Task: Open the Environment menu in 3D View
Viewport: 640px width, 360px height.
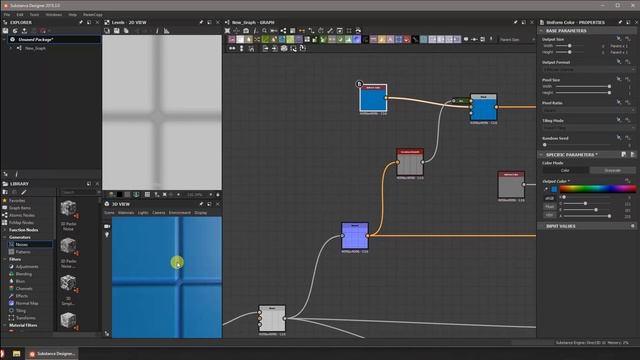Action: (x=180, y=213)
